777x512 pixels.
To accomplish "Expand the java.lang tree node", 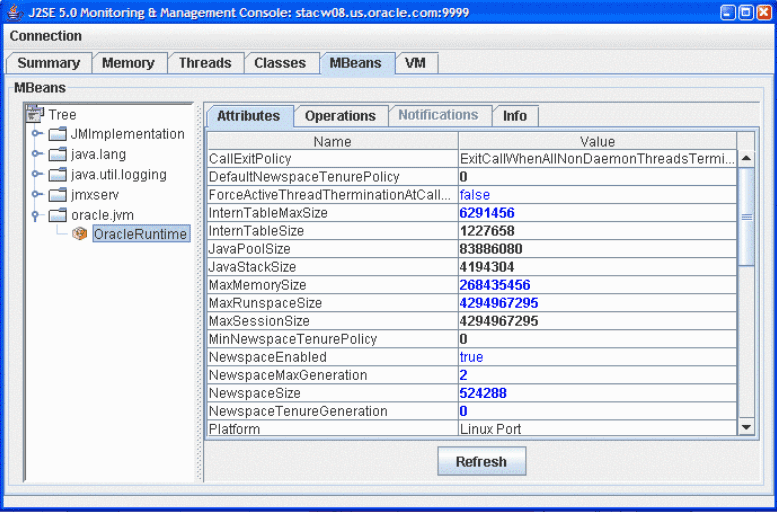I will (37, 155).
